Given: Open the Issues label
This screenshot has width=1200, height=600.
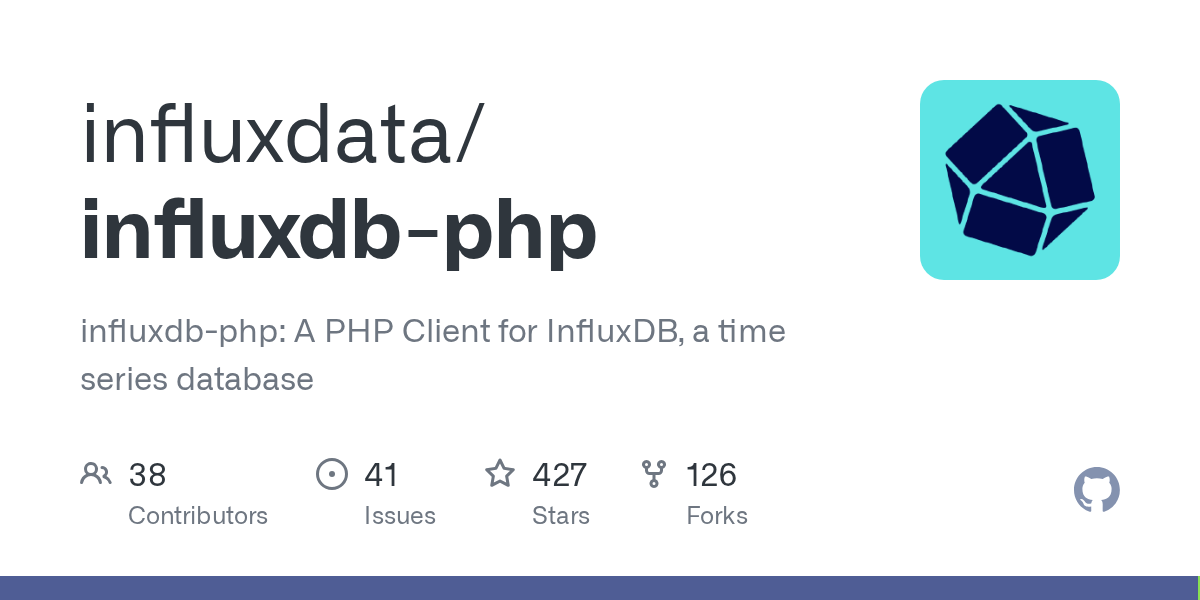Looking at the screenshot, I should click(400, 516).
